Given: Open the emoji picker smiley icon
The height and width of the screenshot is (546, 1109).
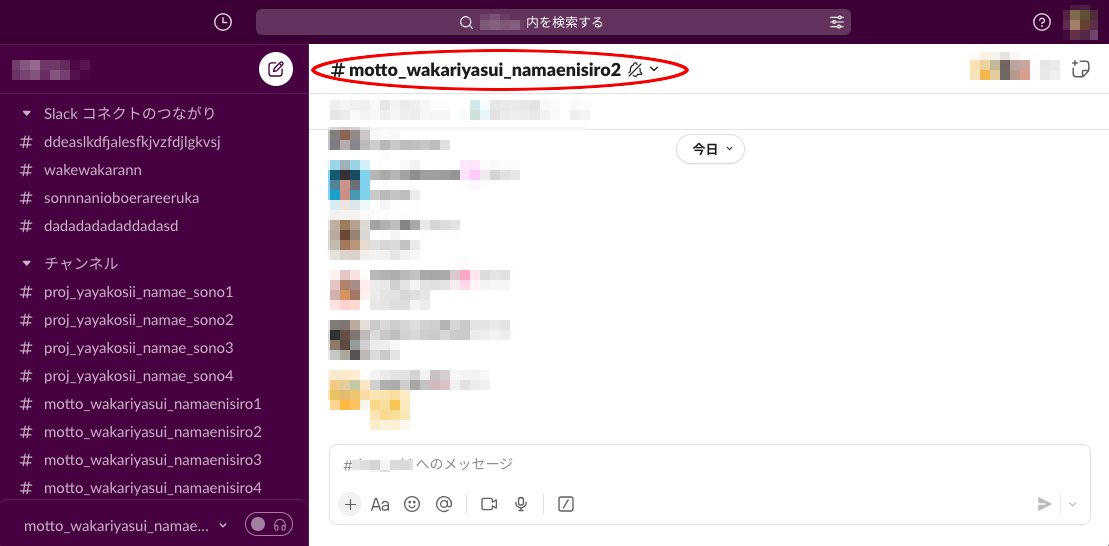Looking at the screenshot, I should 412,504.
